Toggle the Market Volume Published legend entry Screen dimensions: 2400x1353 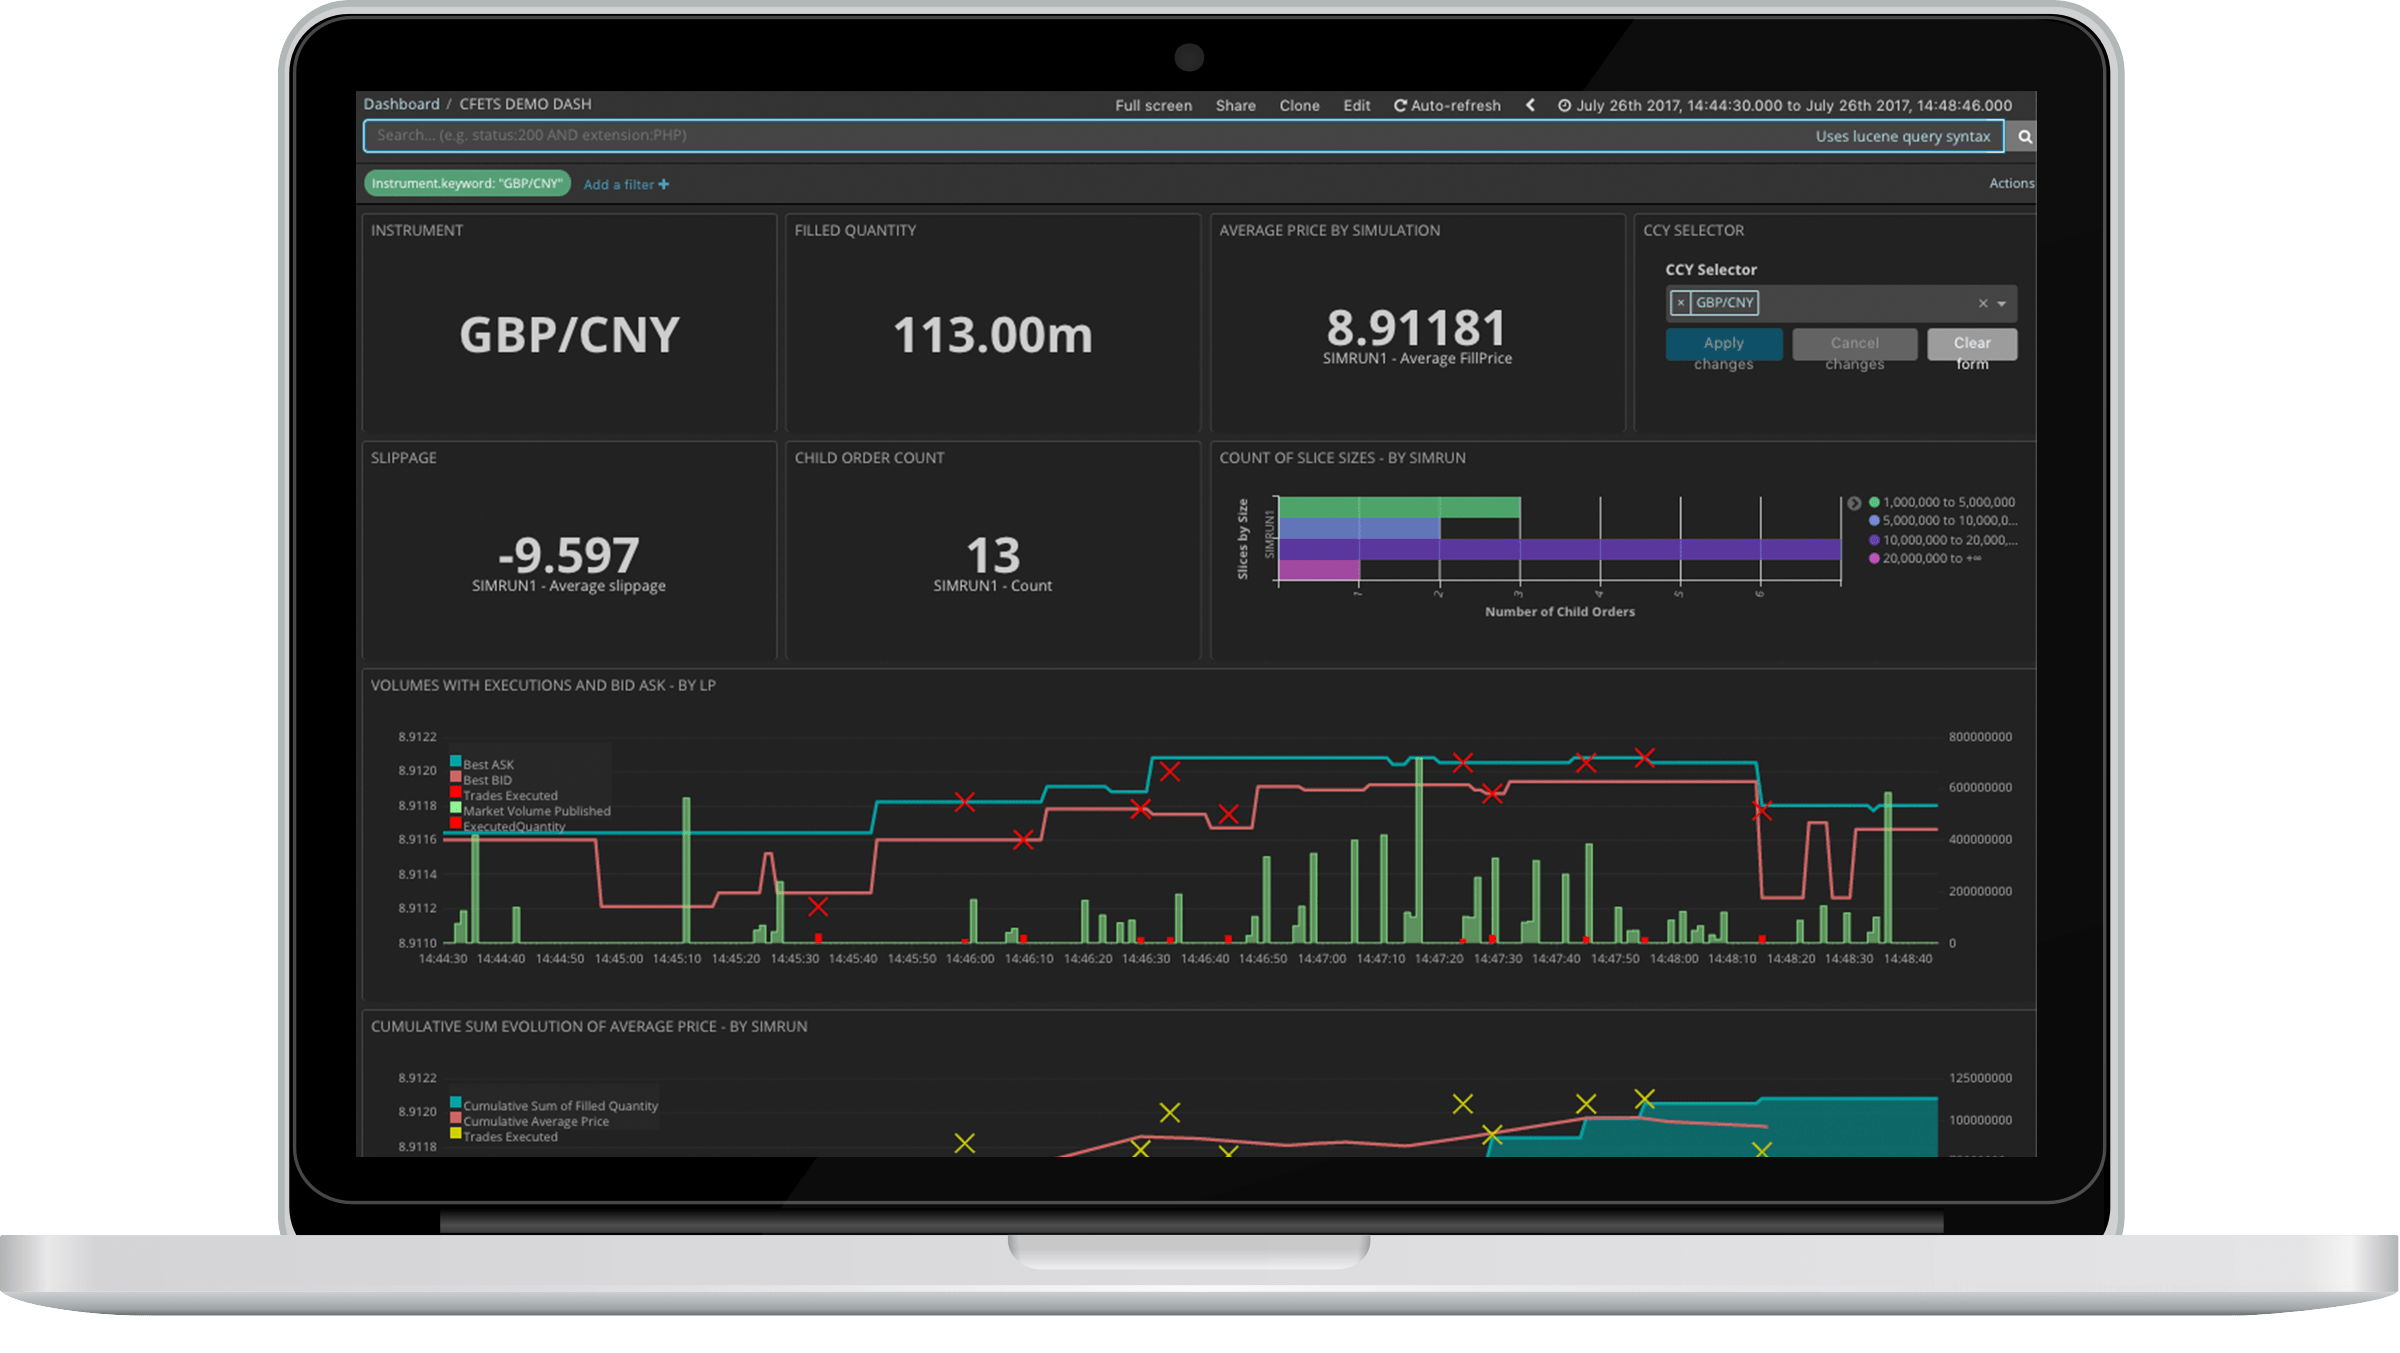click(536, 811)
